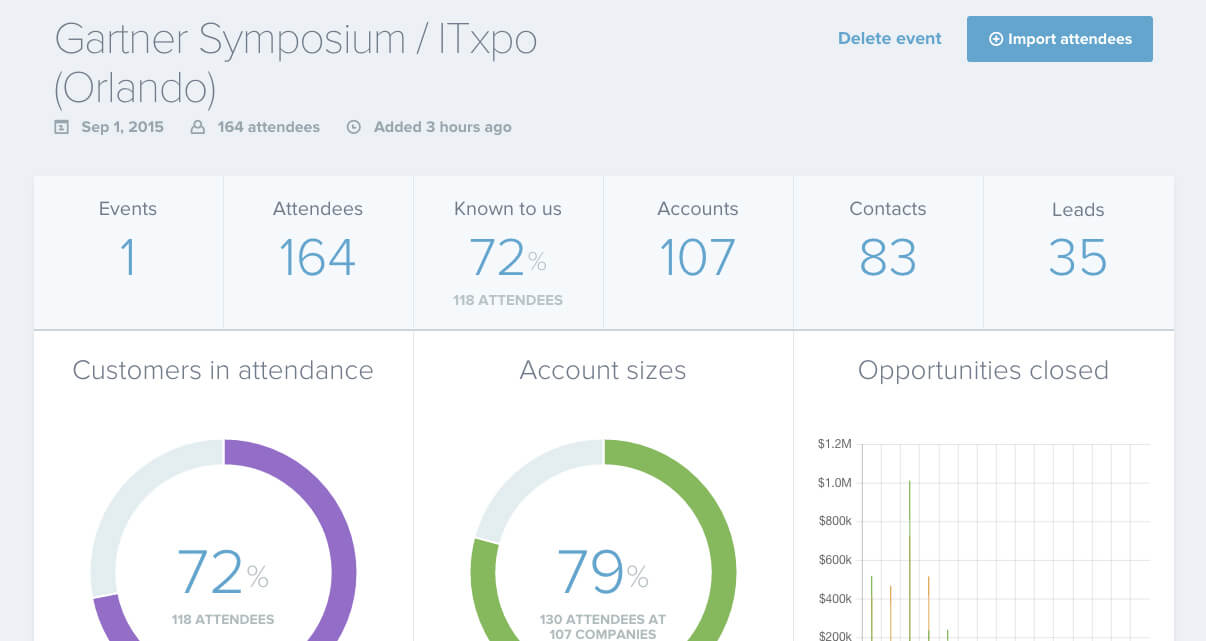Click the Gartner Symposium / ITxpo event title
This screenshot has height=641, width=1206.
point(295,40)
